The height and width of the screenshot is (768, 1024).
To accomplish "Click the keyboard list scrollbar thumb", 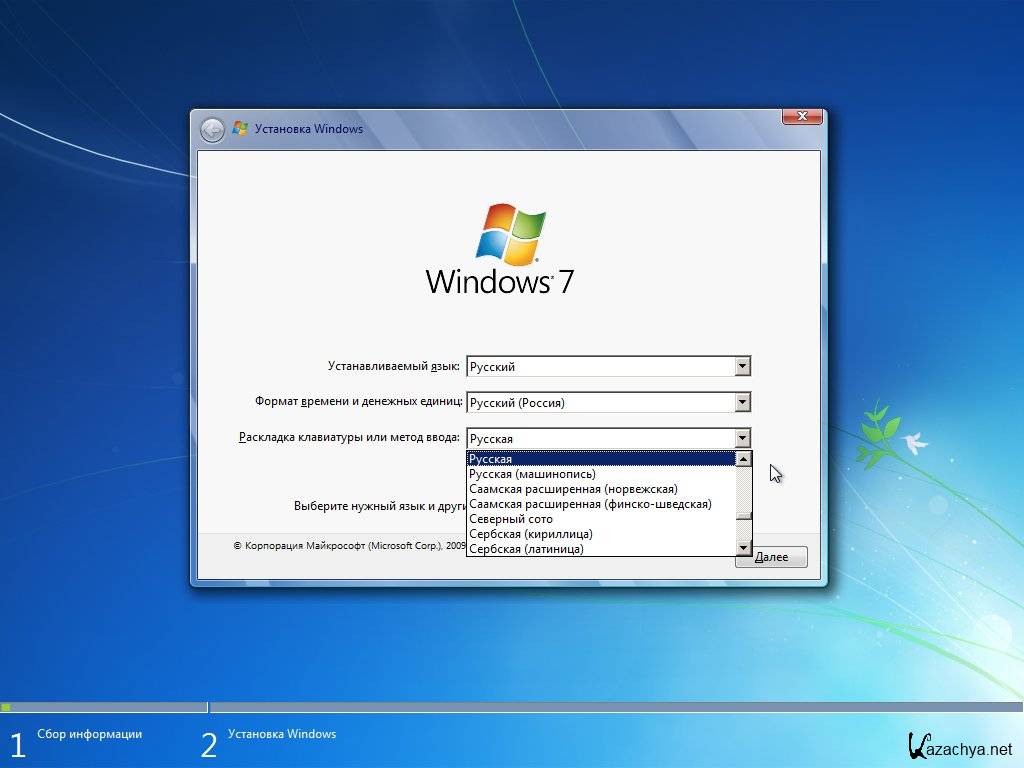I will [x=743, y=516].
